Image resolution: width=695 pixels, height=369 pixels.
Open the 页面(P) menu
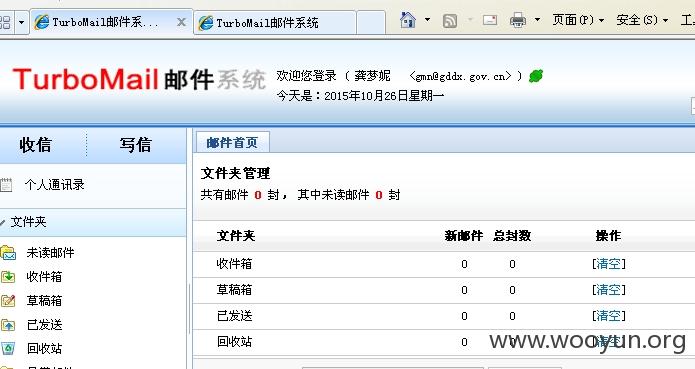click(x=578, y=20)
